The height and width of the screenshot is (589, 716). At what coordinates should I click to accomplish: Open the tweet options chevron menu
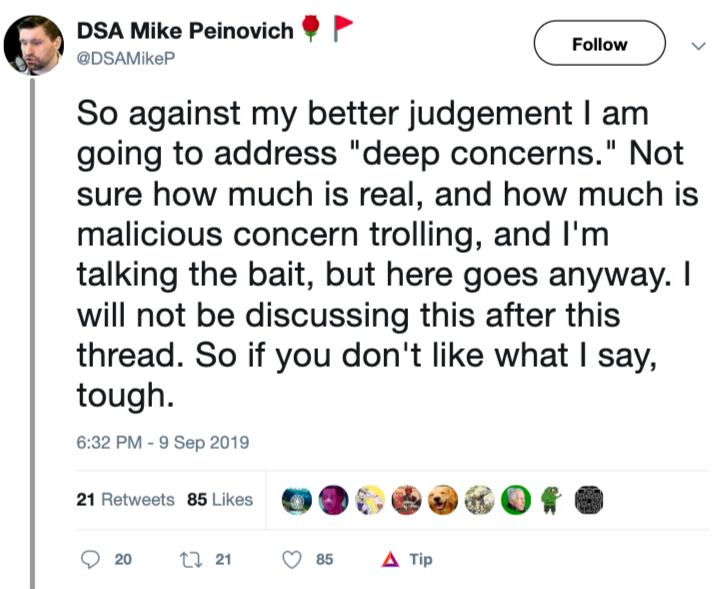[698, 45]
